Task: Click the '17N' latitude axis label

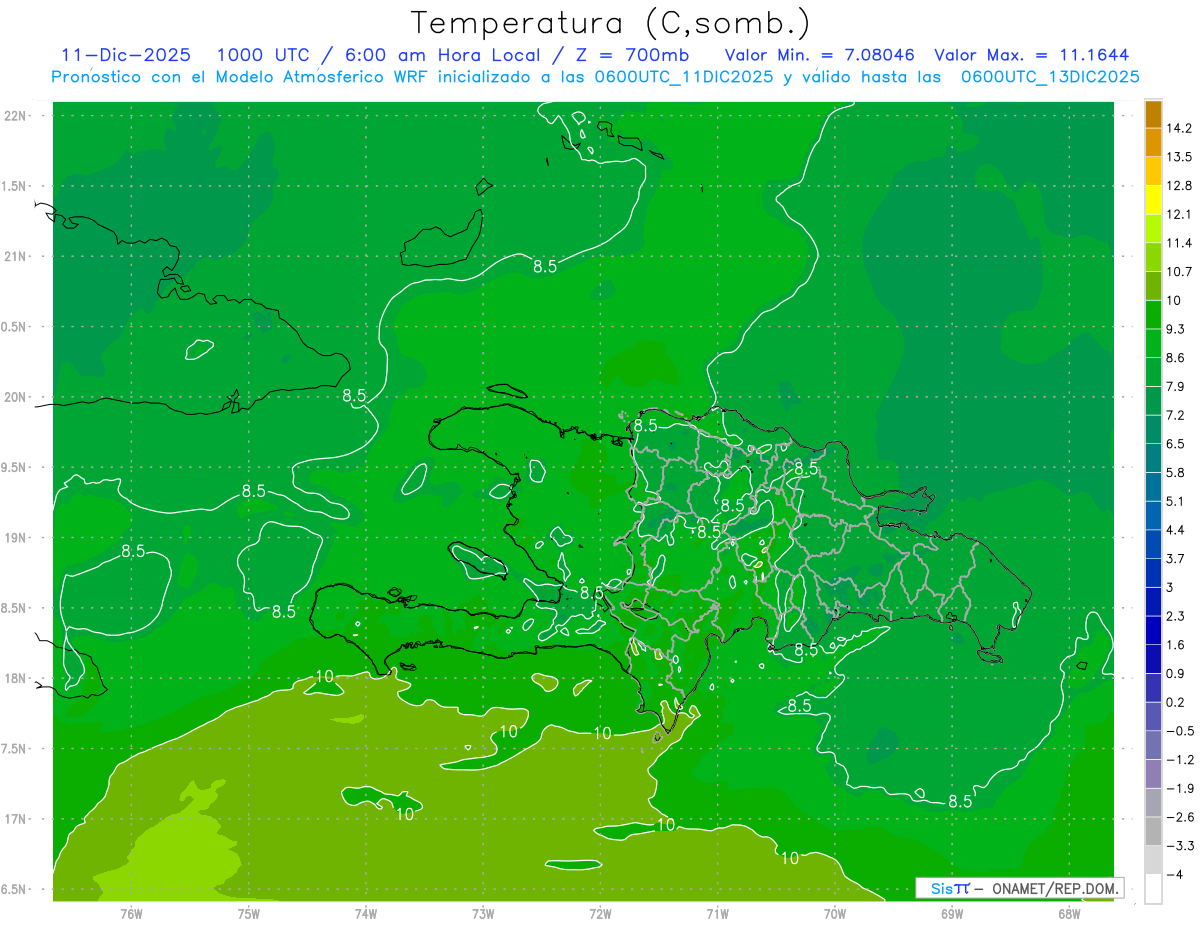Action: (14, 820)
